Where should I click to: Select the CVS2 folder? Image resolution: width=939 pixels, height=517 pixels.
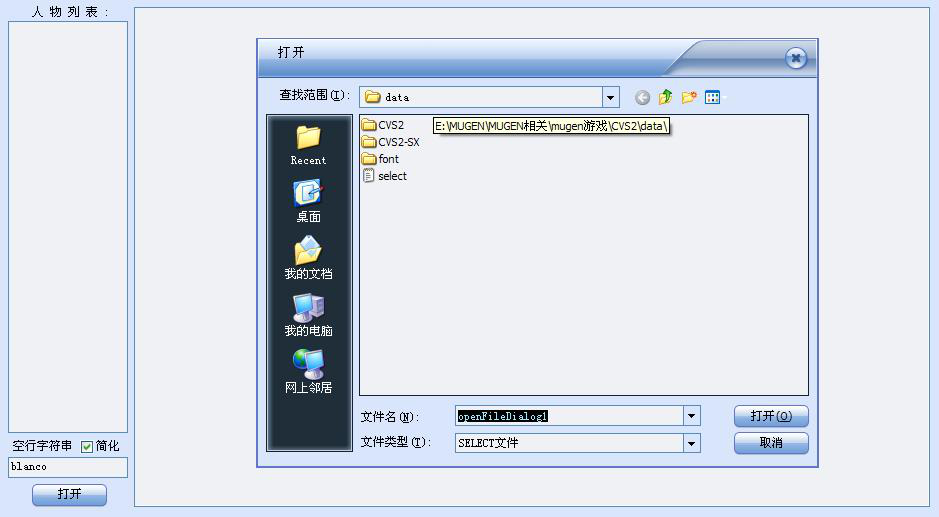click(x=383, y=125)
